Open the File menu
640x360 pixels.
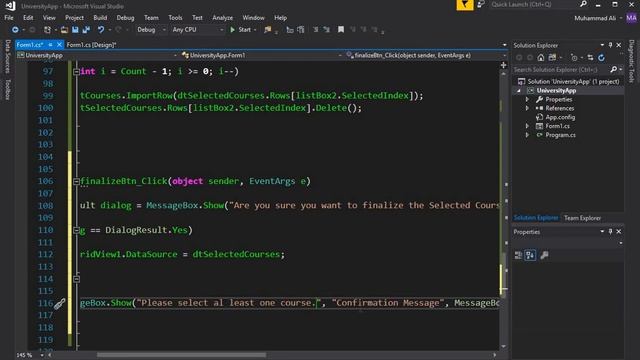coord(9,18)
